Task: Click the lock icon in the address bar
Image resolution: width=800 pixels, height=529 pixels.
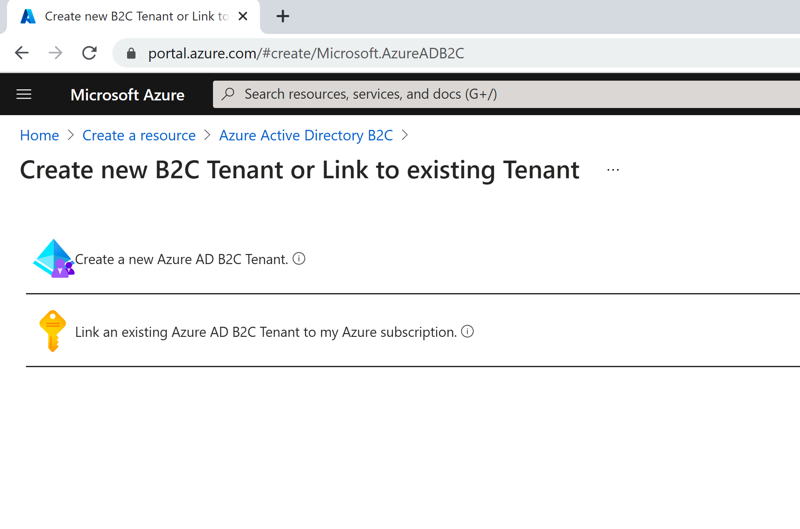Action: pos(131,53)
